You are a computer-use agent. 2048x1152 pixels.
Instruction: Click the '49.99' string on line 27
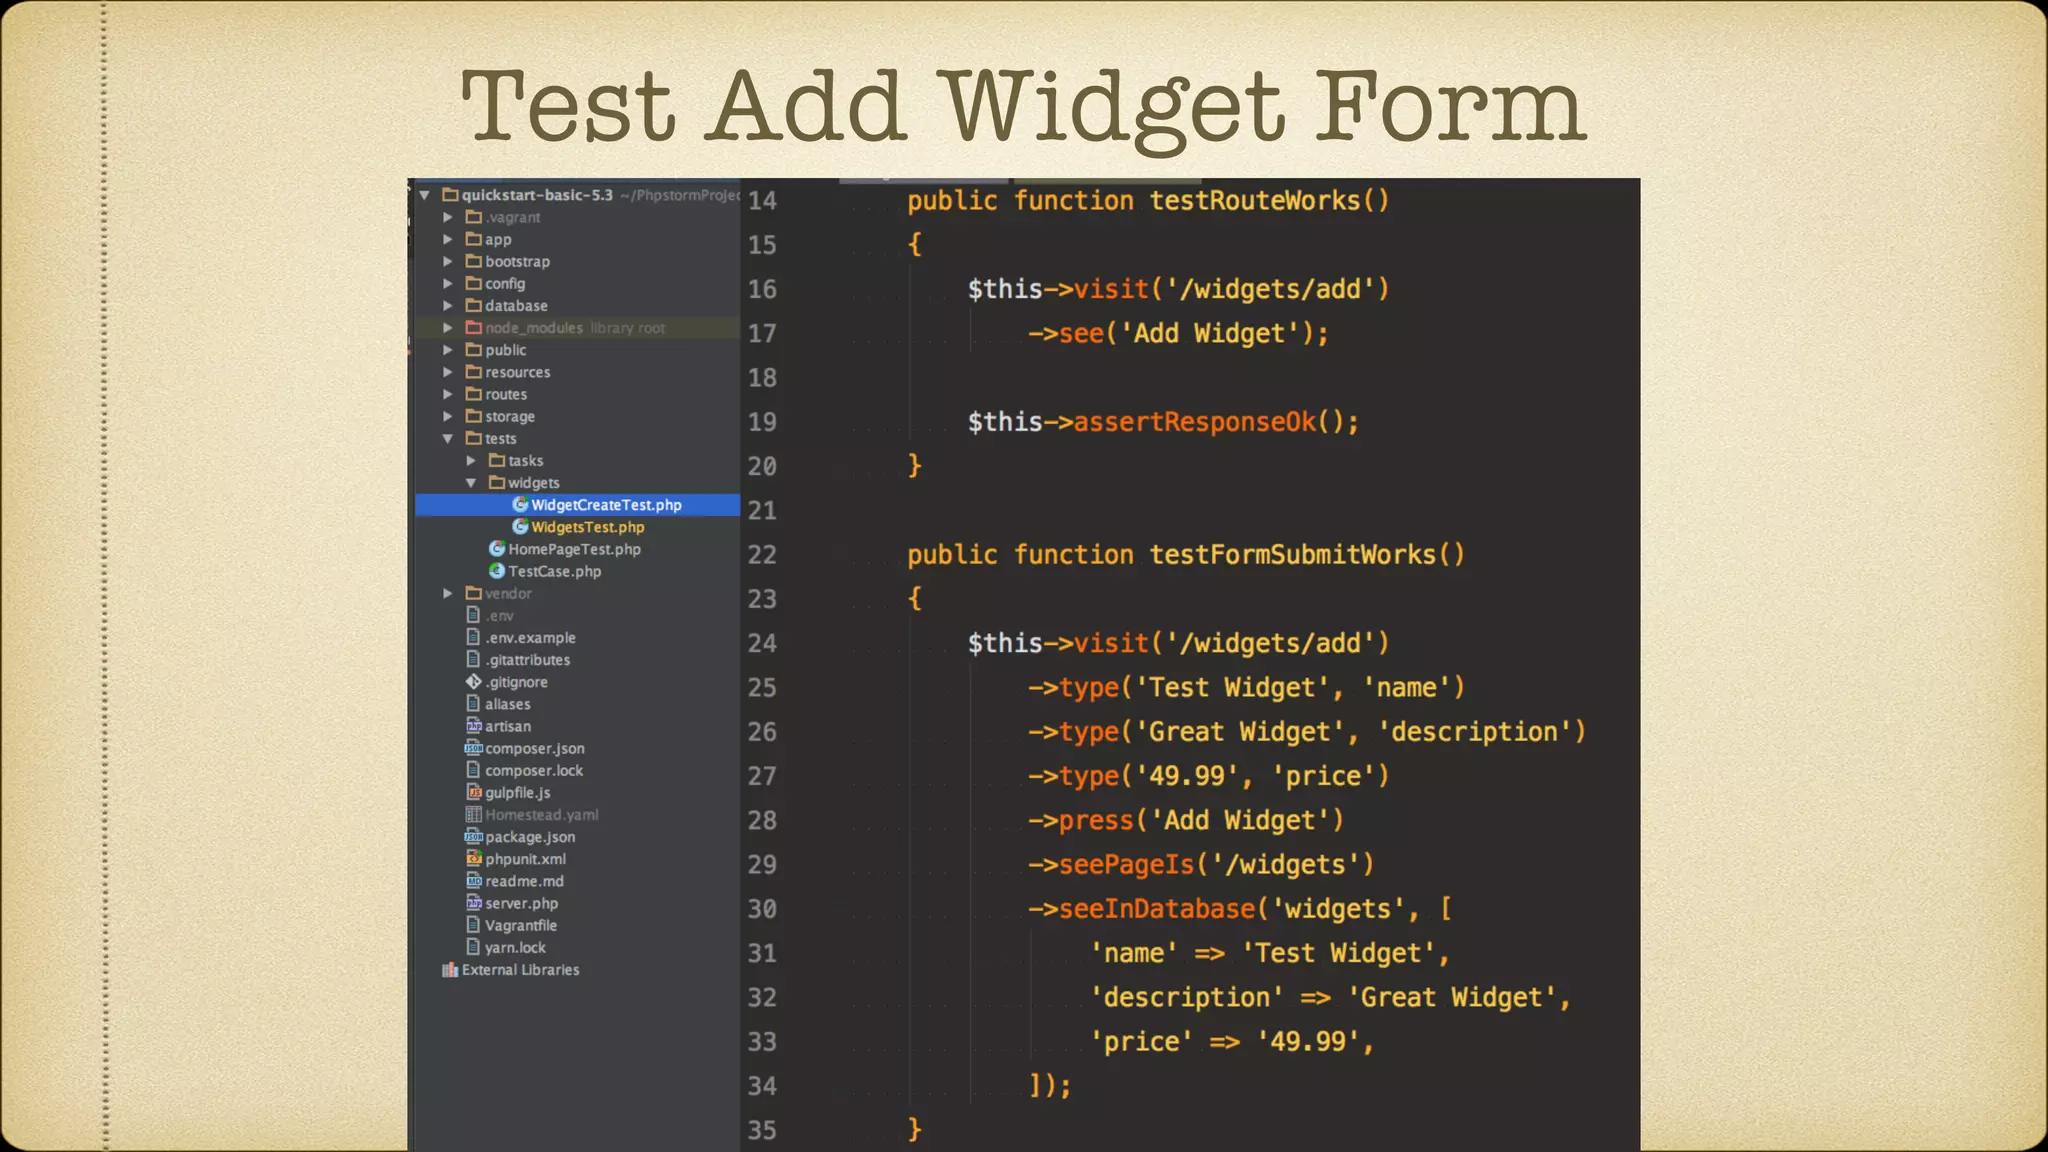pyautogui.click(x=1186, y=776)
